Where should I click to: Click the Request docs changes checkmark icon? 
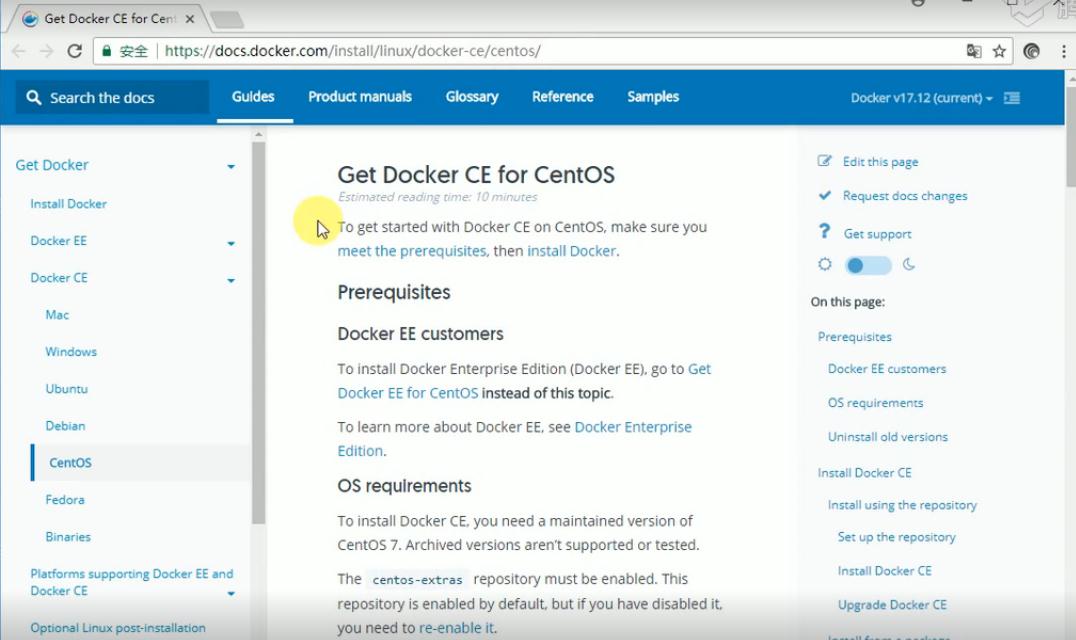point(825,195)
